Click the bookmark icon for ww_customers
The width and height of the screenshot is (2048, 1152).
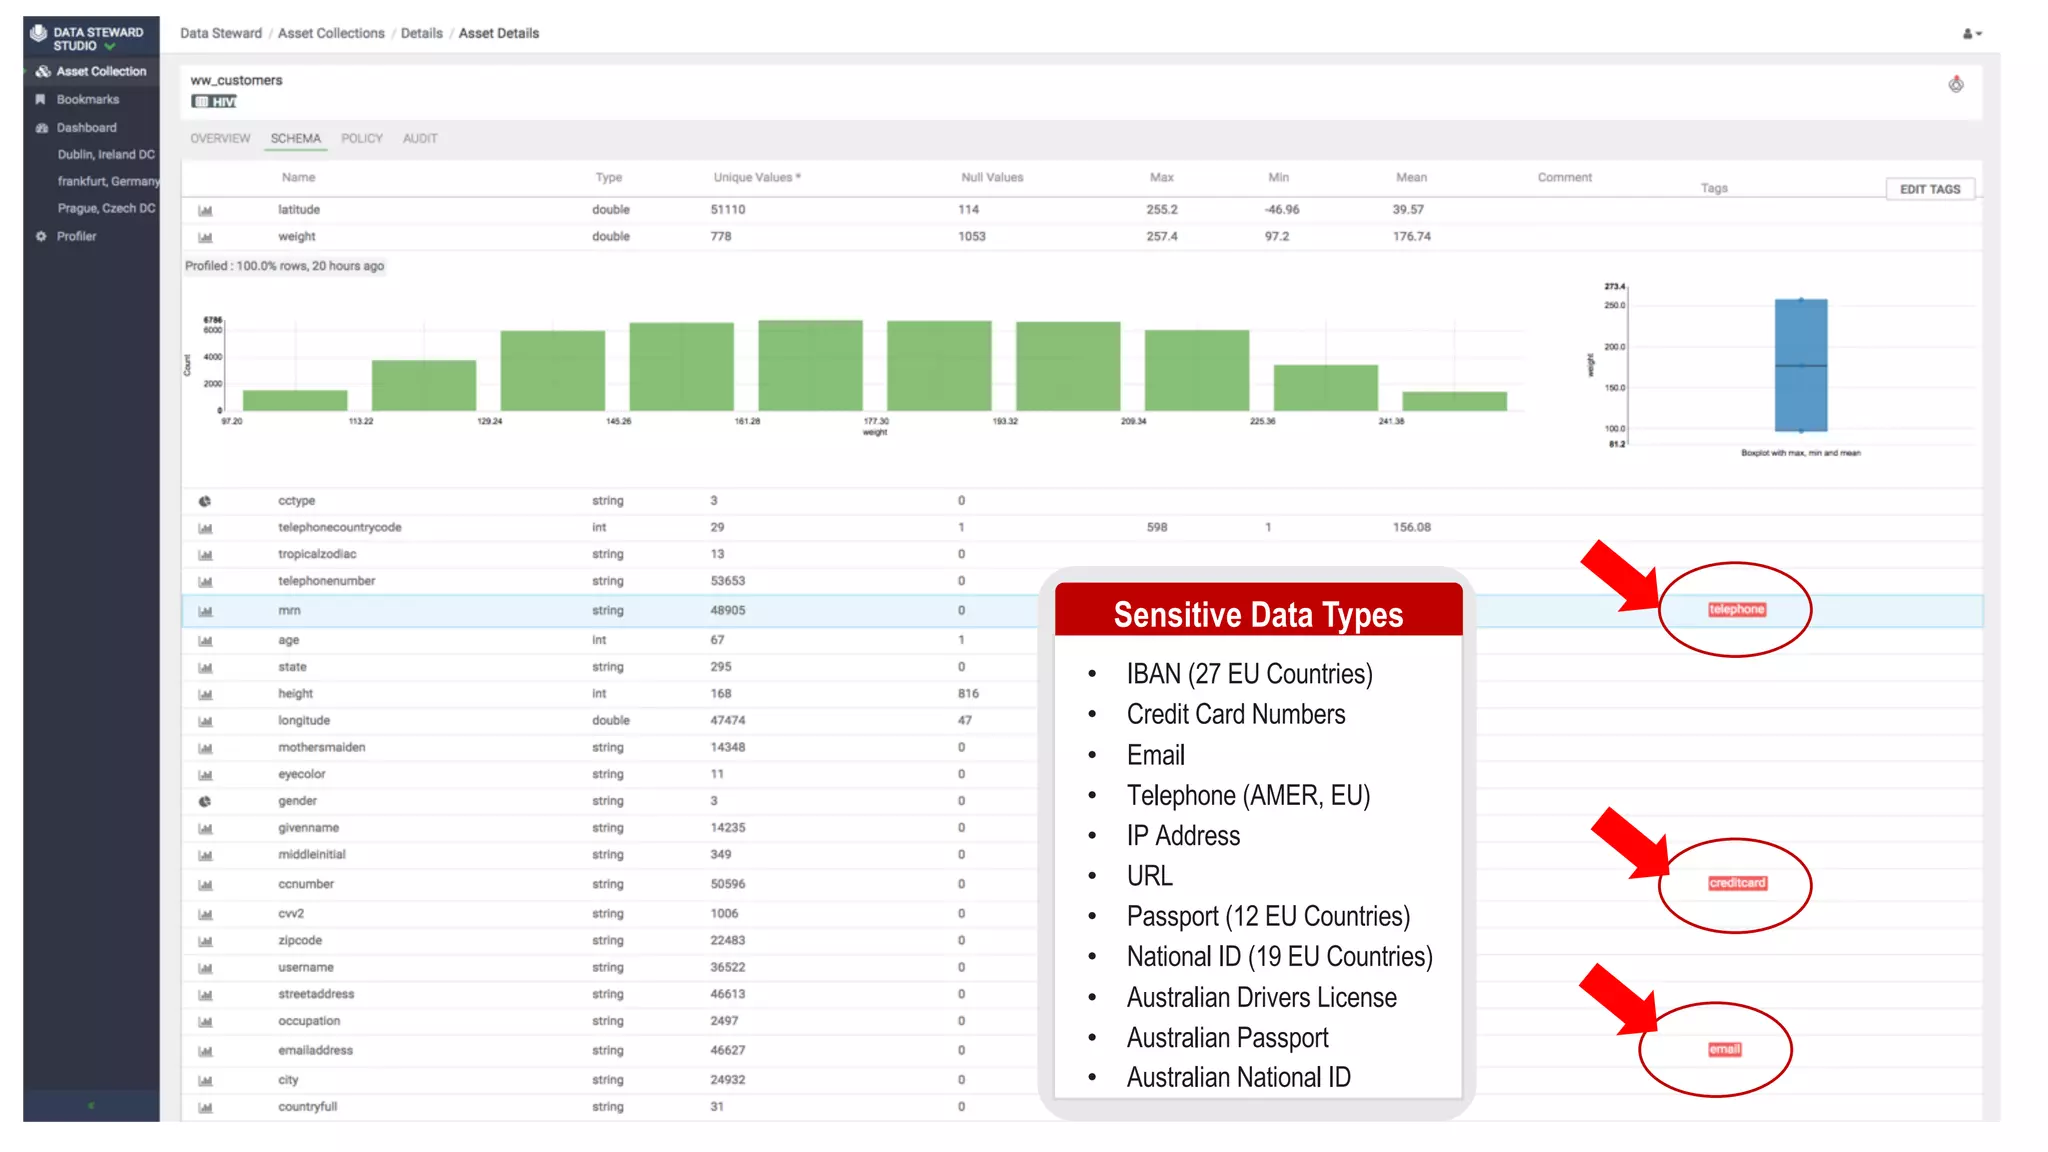(x=1956, y=84)
